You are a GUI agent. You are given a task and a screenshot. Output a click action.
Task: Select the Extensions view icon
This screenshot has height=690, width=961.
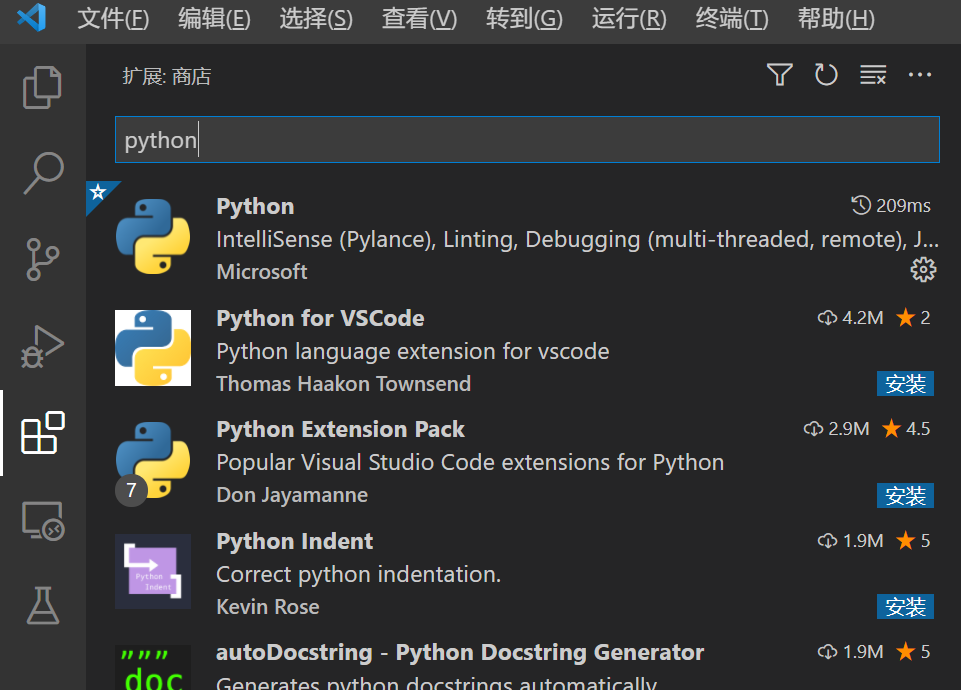click(x=43, y=433)
